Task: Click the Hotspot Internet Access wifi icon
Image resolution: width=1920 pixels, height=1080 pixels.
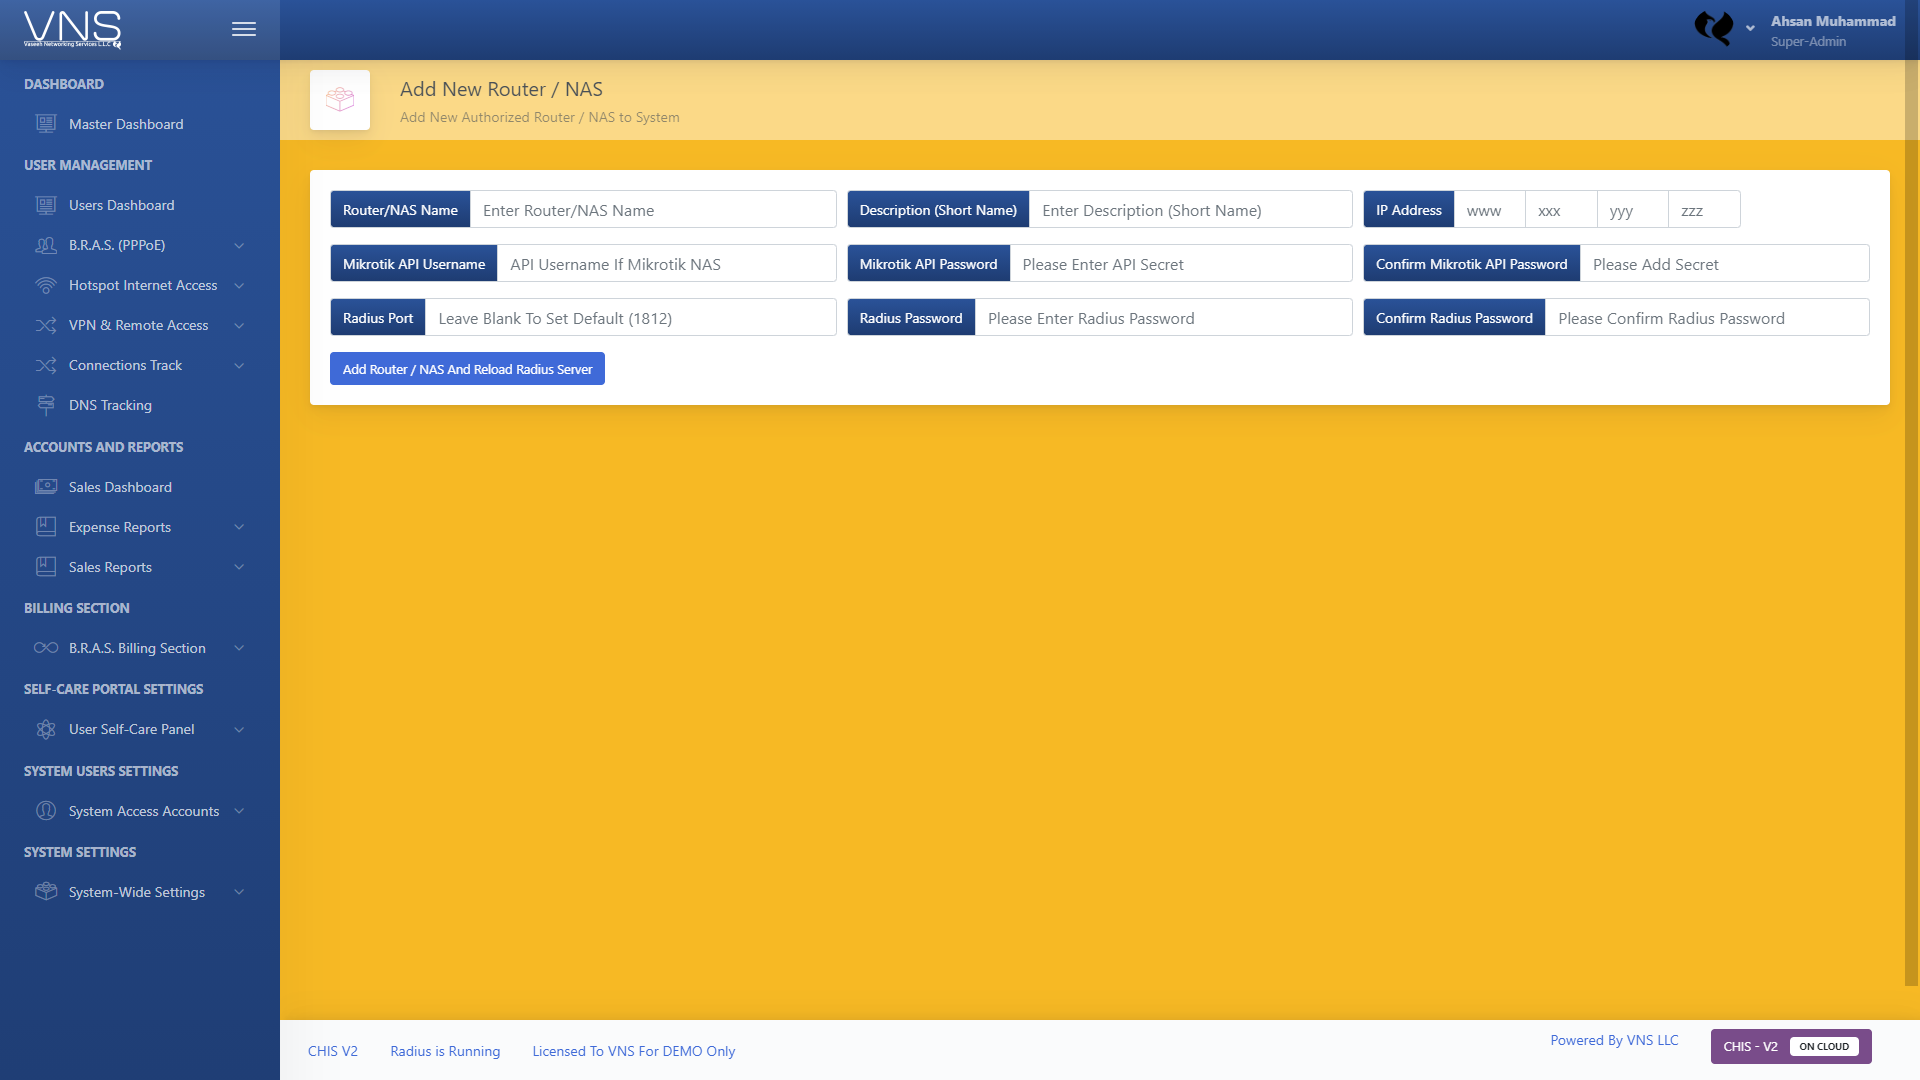Action: click(46, 285)
